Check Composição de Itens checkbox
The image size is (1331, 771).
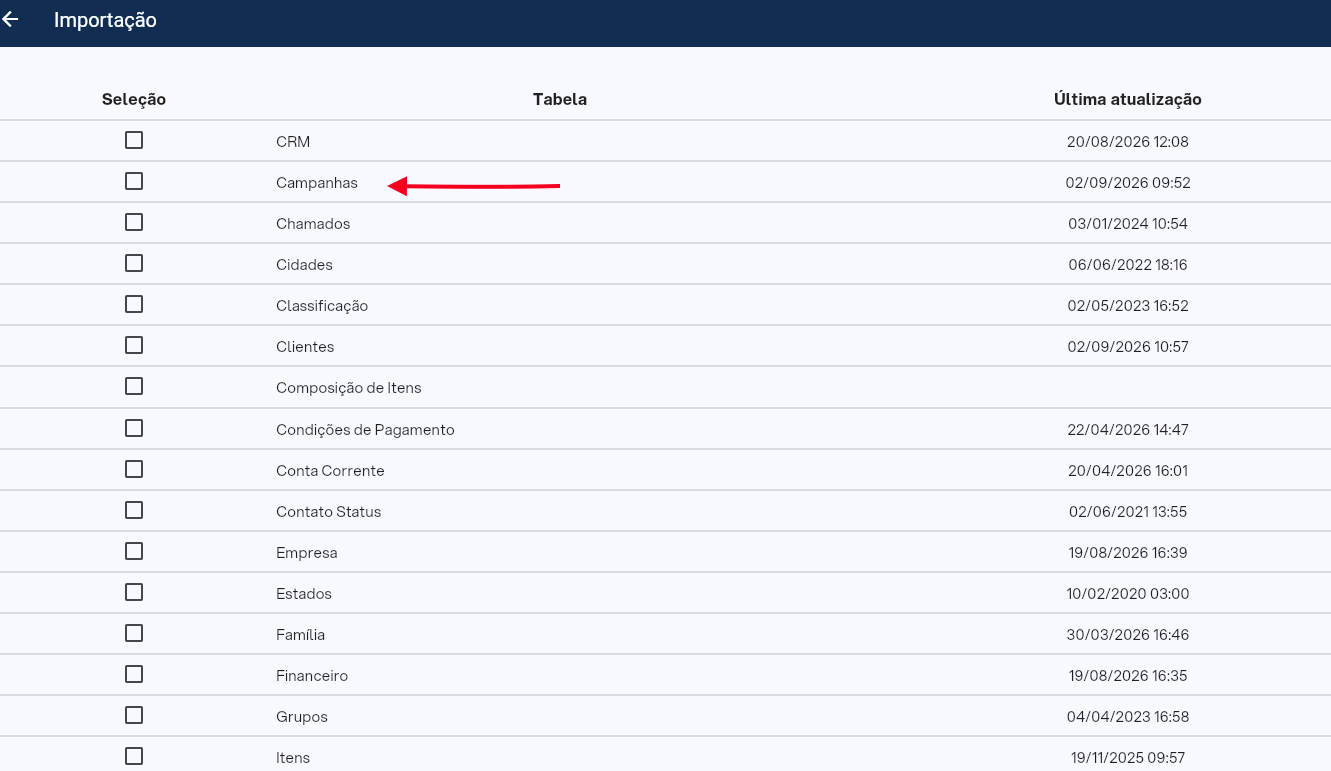(134, 386)
